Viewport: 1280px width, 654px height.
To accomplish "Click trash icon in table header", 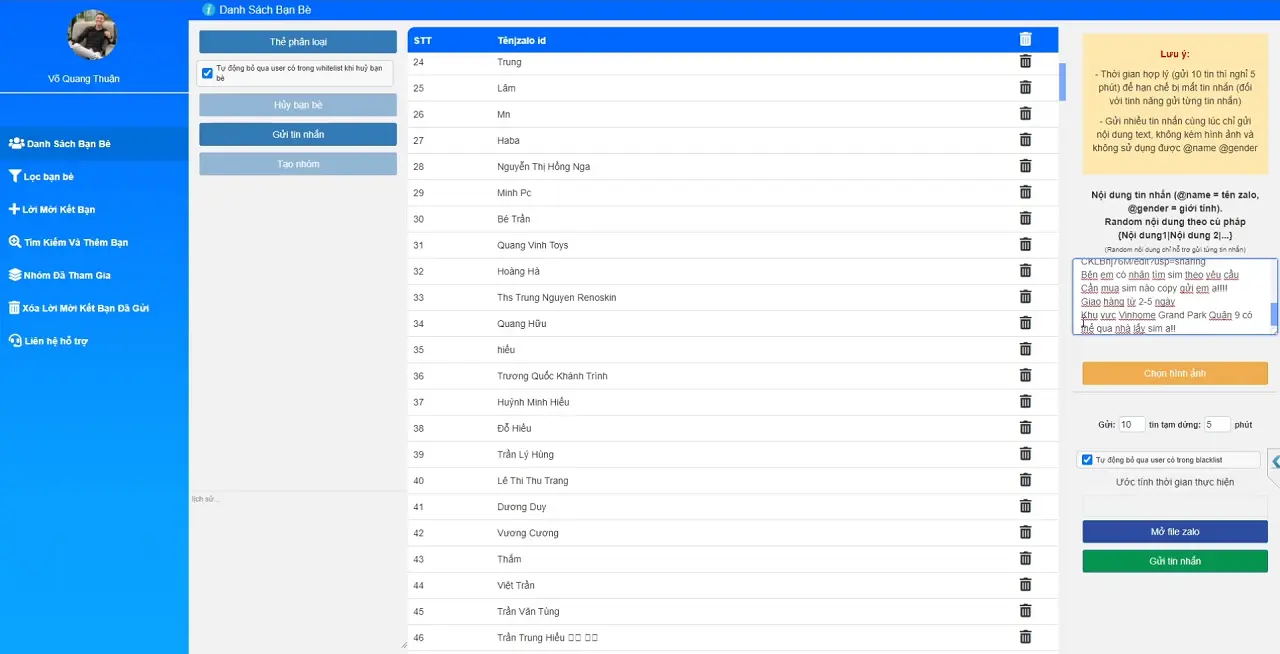I will tap(1025, 39).
